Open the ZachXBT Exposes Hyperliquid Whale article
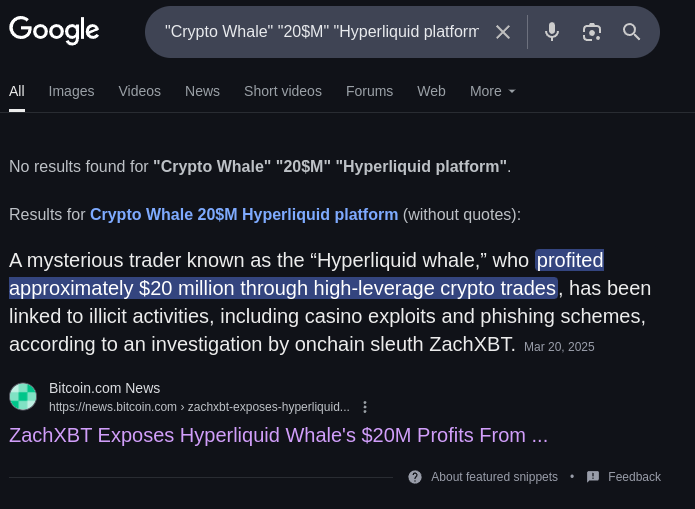The height and width of the screenshot is (509, 695). click(x=278, y=435)
